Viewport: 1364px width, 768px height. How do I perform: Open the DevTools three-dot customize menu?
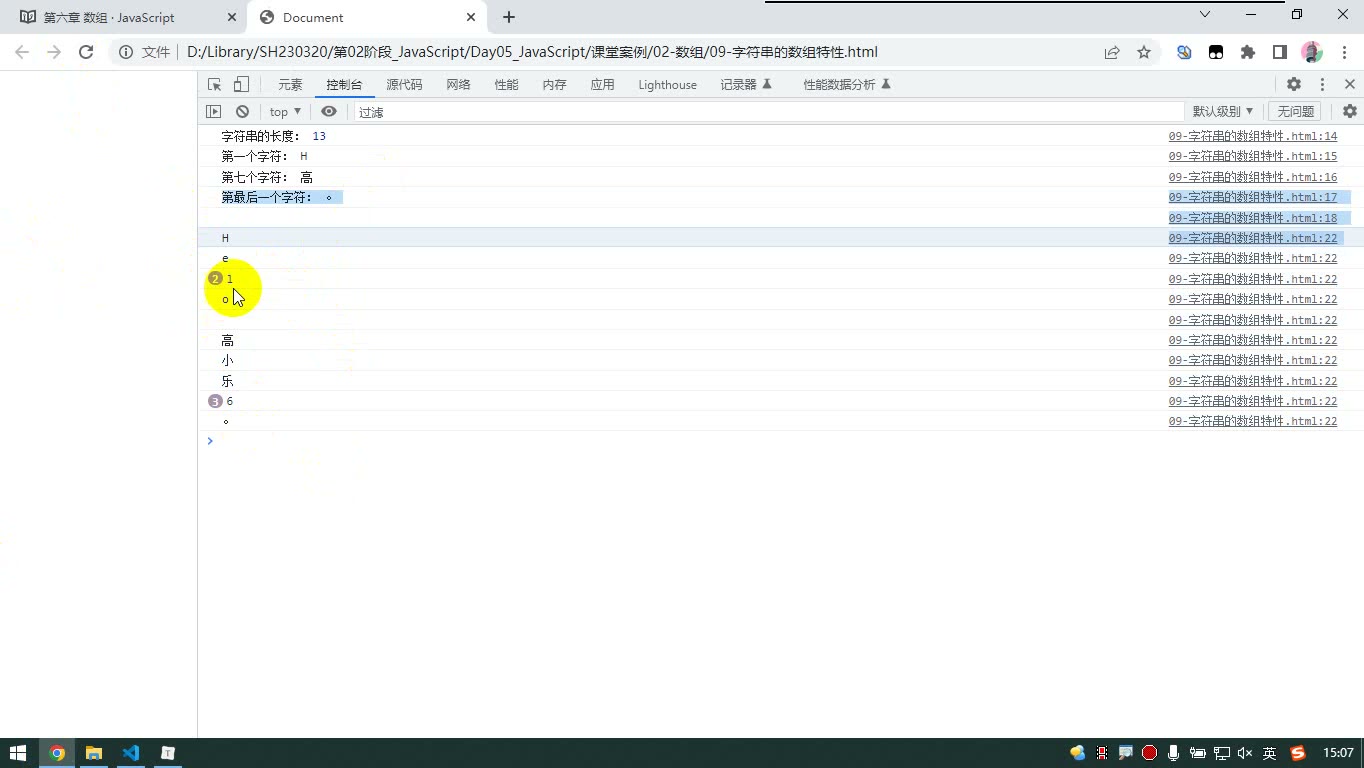point(1322,85)
